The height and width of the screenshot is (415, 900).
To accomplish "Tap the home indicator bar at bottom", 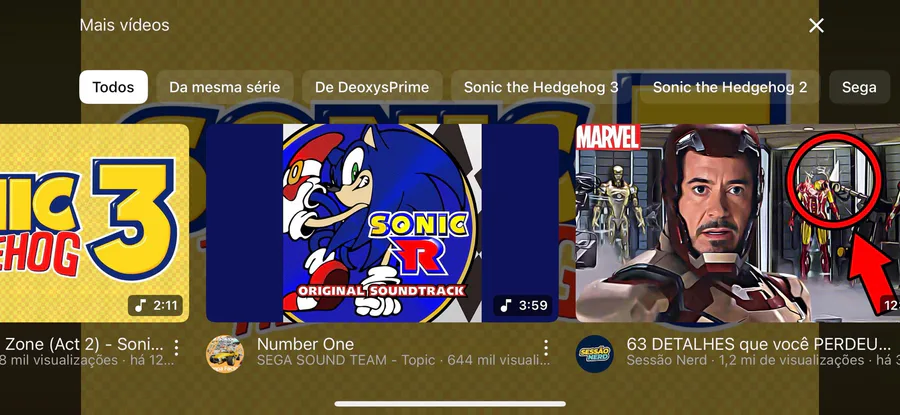I will [450, 404].
